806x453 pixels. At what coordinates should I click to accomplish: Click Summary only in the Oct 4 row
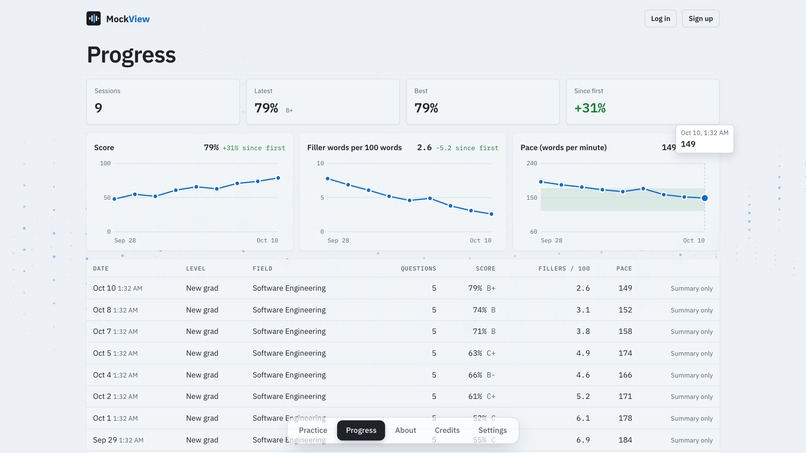(691, 375)
